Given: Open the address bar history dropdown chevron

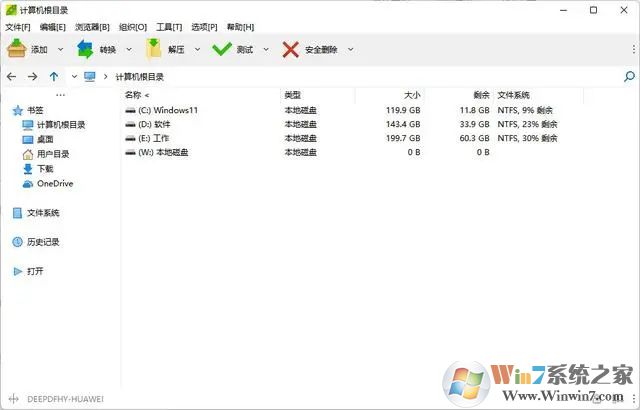Looking at the screenshot, I should (74, 76).
